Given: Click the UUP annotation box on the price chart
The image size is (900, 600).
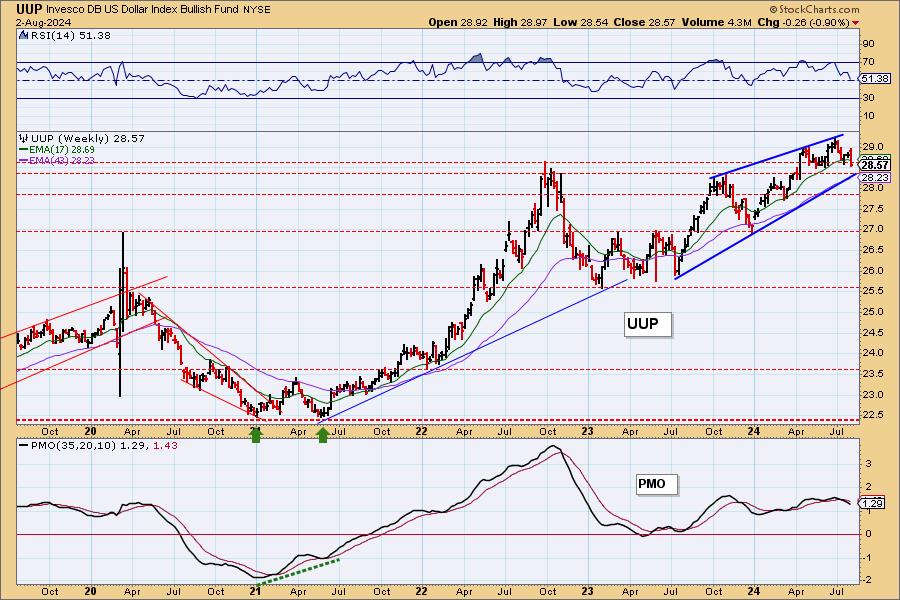Looking at the screenshot, I should coord(647,324).
